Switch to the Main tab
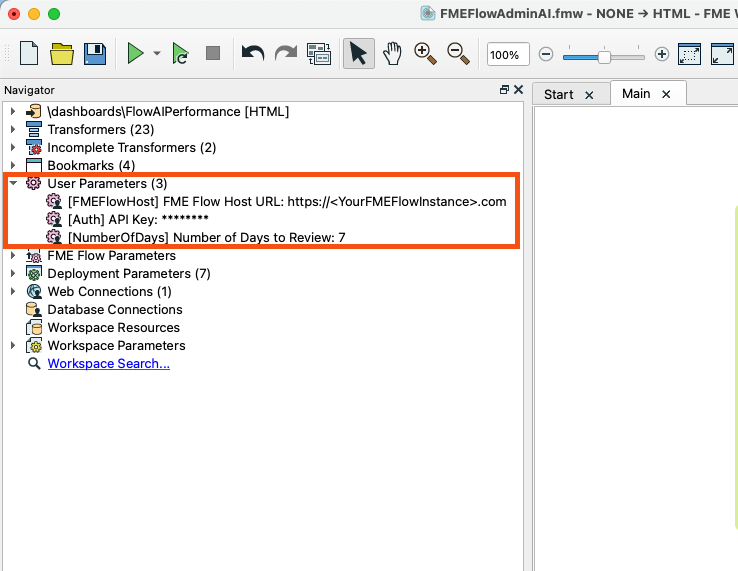738x571 pixels. click(636, 94)
